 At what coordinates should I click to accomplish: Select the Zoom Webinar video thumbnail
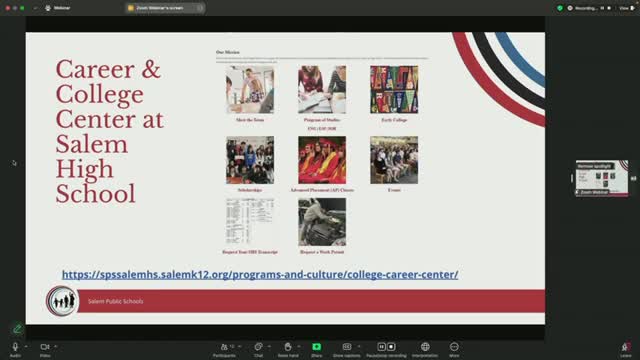(602, 178)
